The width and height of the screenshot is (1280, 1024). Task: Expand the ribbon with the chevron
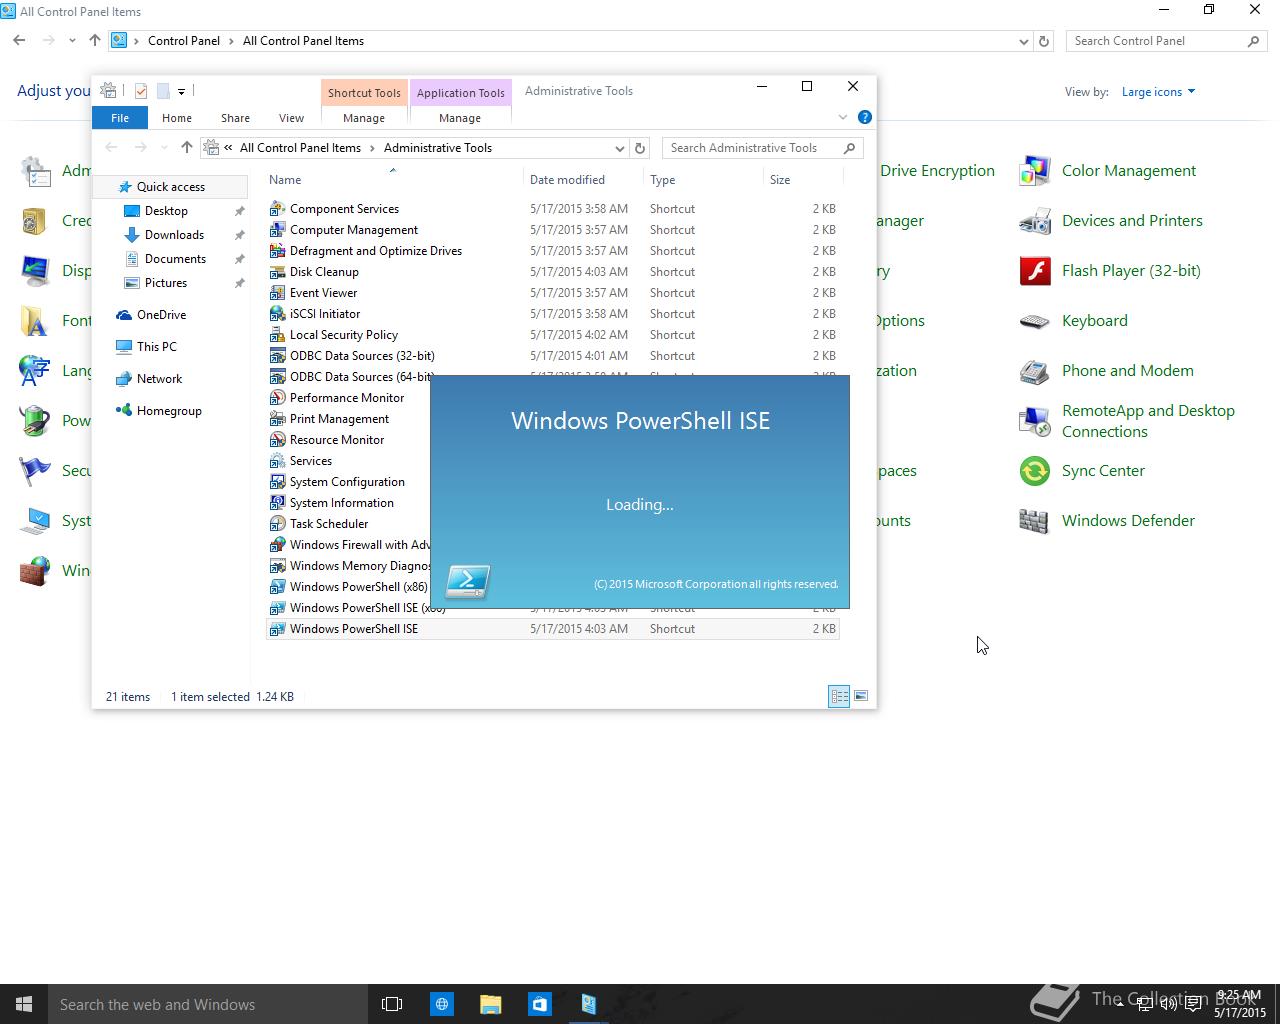tap(843, 117)
